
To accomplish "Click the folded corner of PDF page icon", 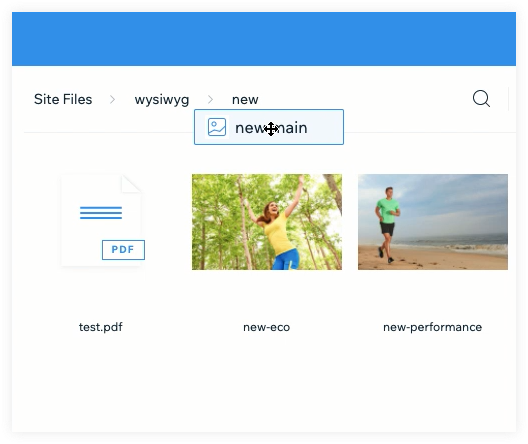I will pos(131,184).
